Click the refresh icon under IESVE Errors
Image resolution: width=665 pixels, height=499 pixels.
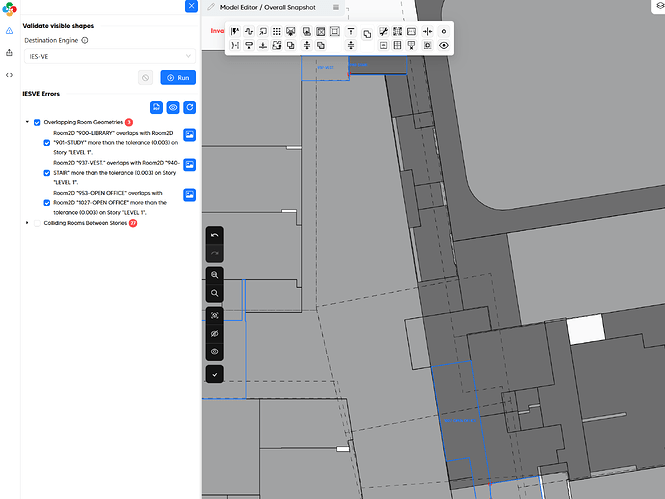189,107
